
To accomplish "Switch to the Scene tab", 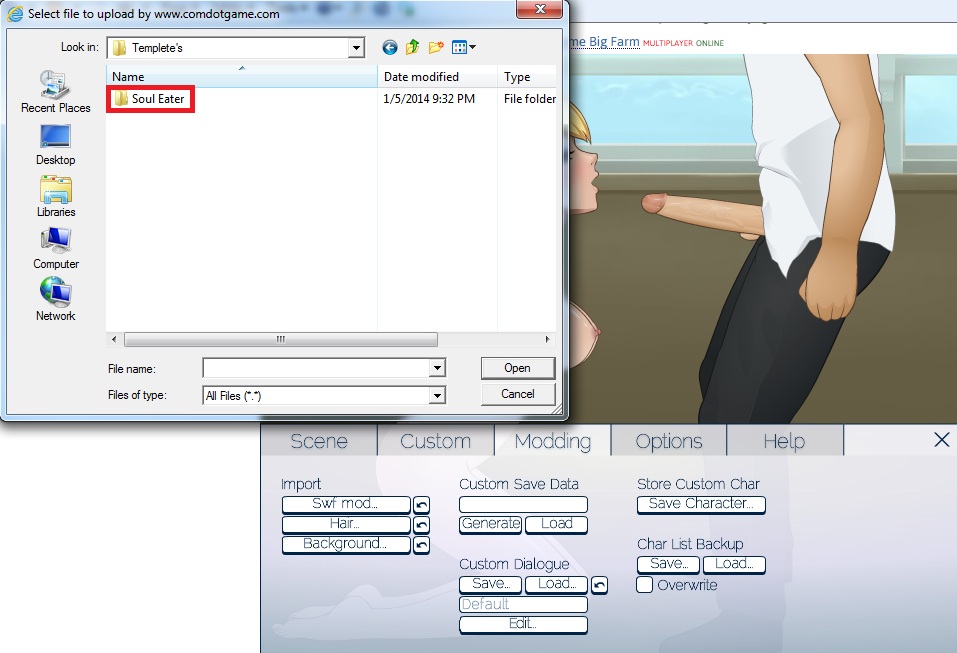I will pyautogui.click(x=319, y=441).
